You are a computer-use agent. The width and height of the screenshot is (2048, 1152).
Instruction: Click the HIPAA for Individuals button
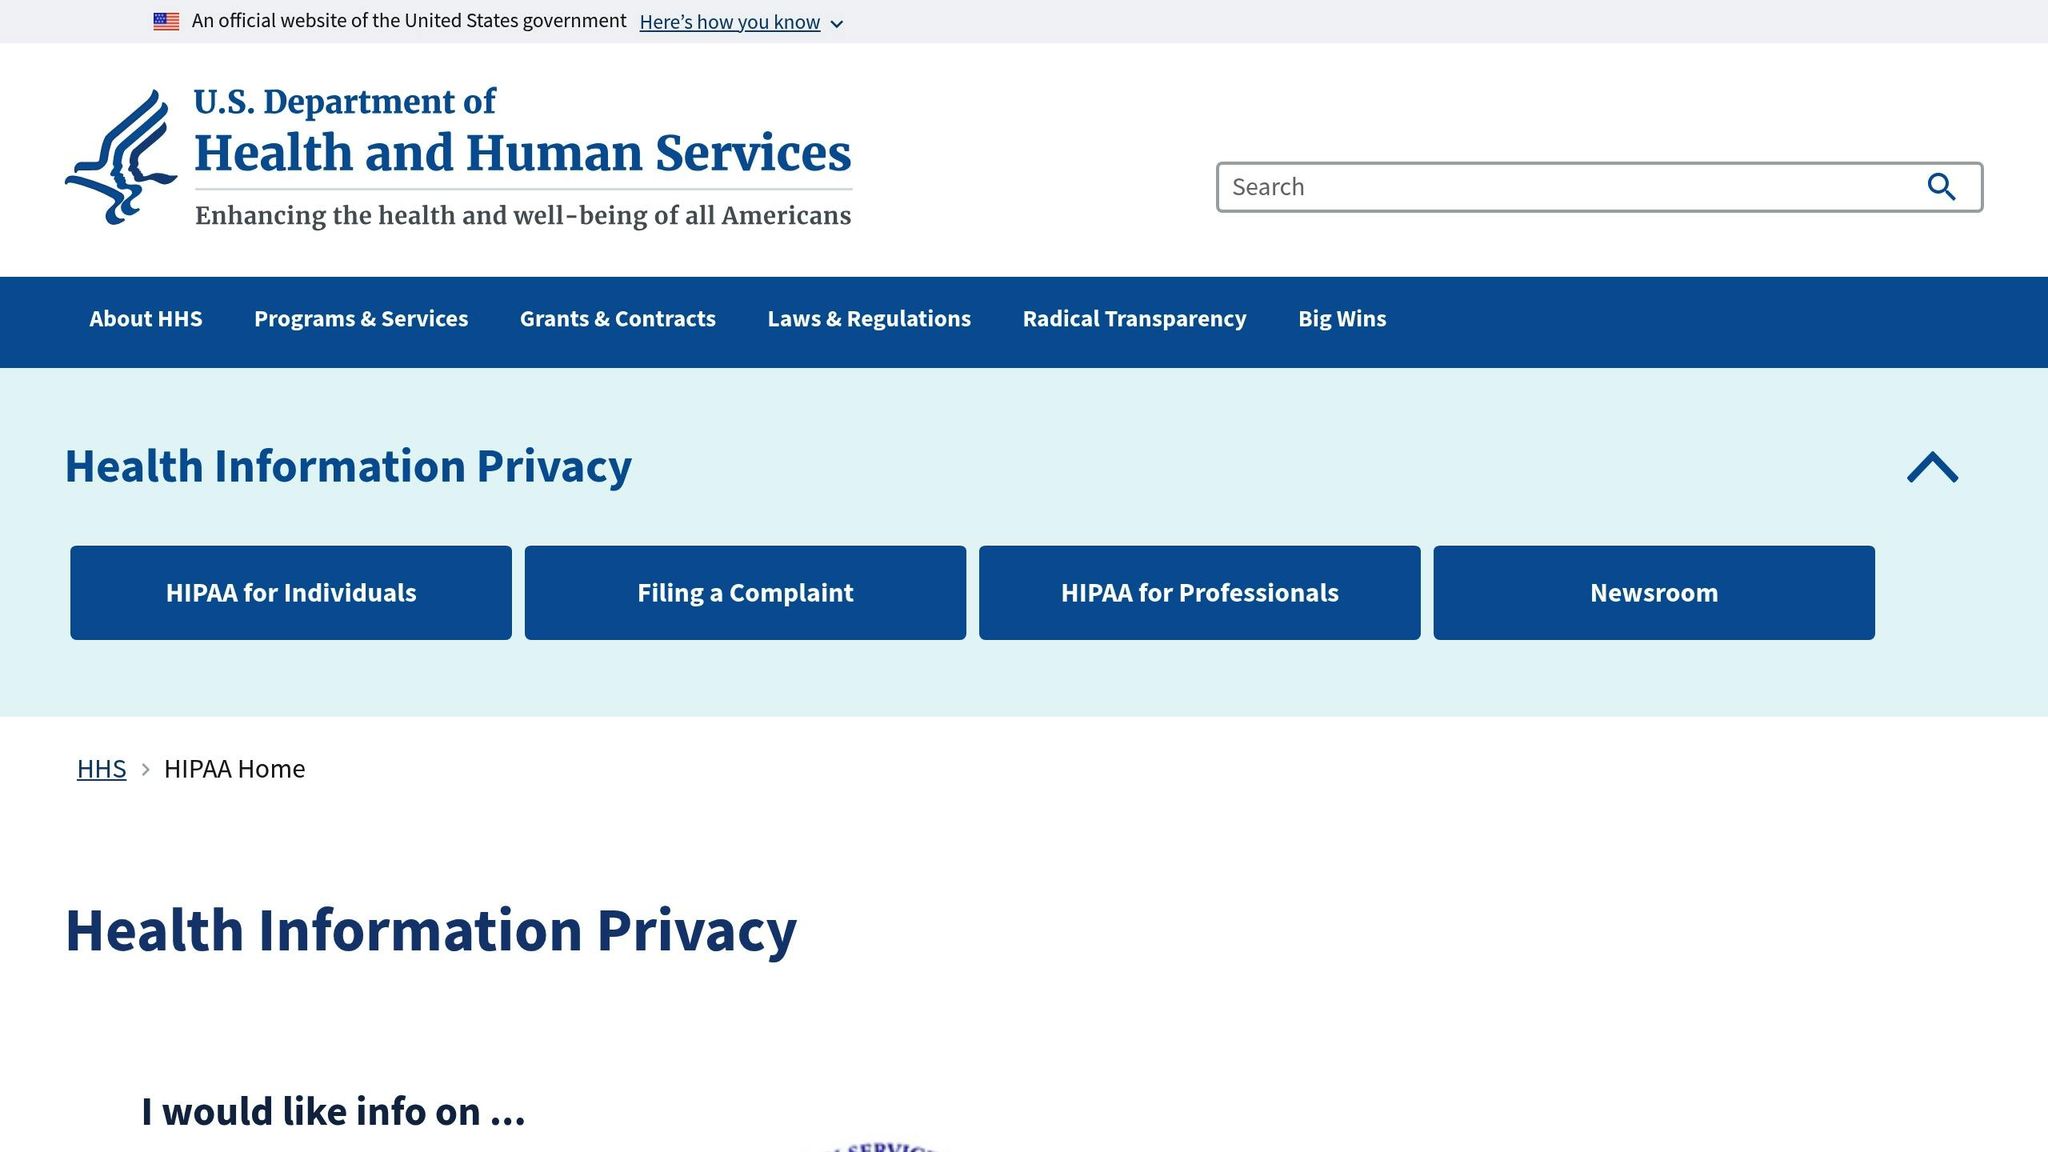(x=290, y=592)
